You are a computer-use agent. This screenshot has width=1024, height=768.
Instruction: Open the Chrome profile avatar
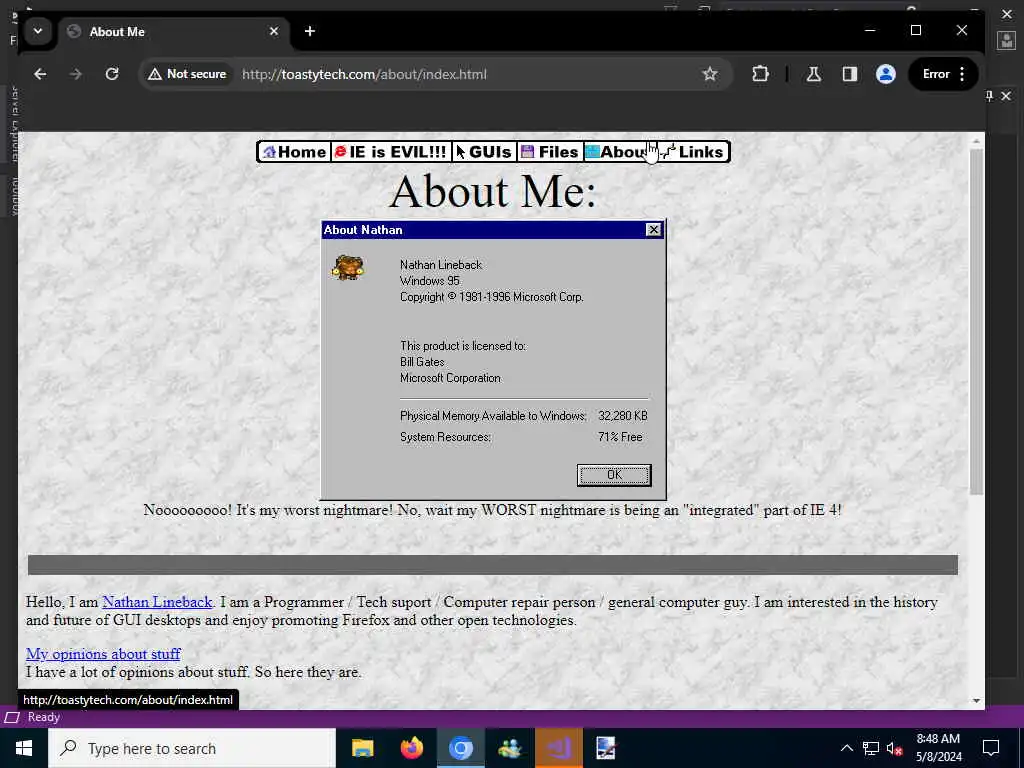coord(886,74)
